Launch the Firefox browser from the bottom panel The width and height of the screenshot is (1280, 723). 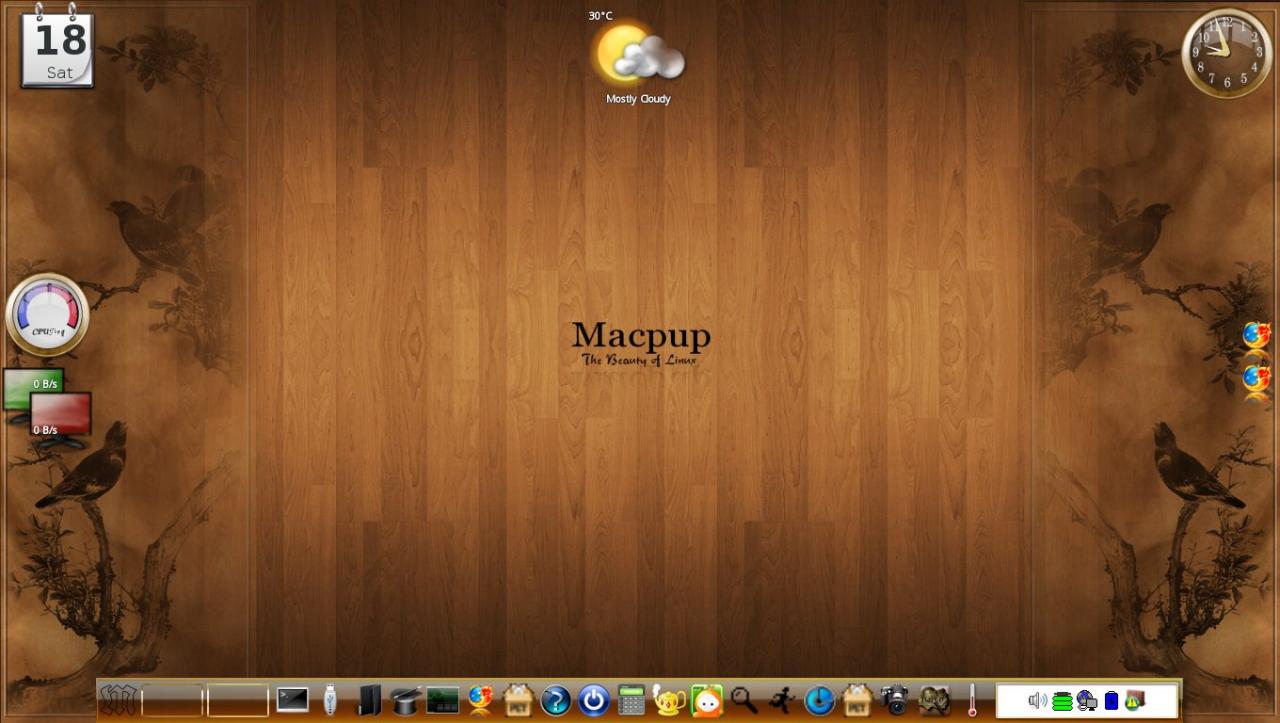(481, 699)
